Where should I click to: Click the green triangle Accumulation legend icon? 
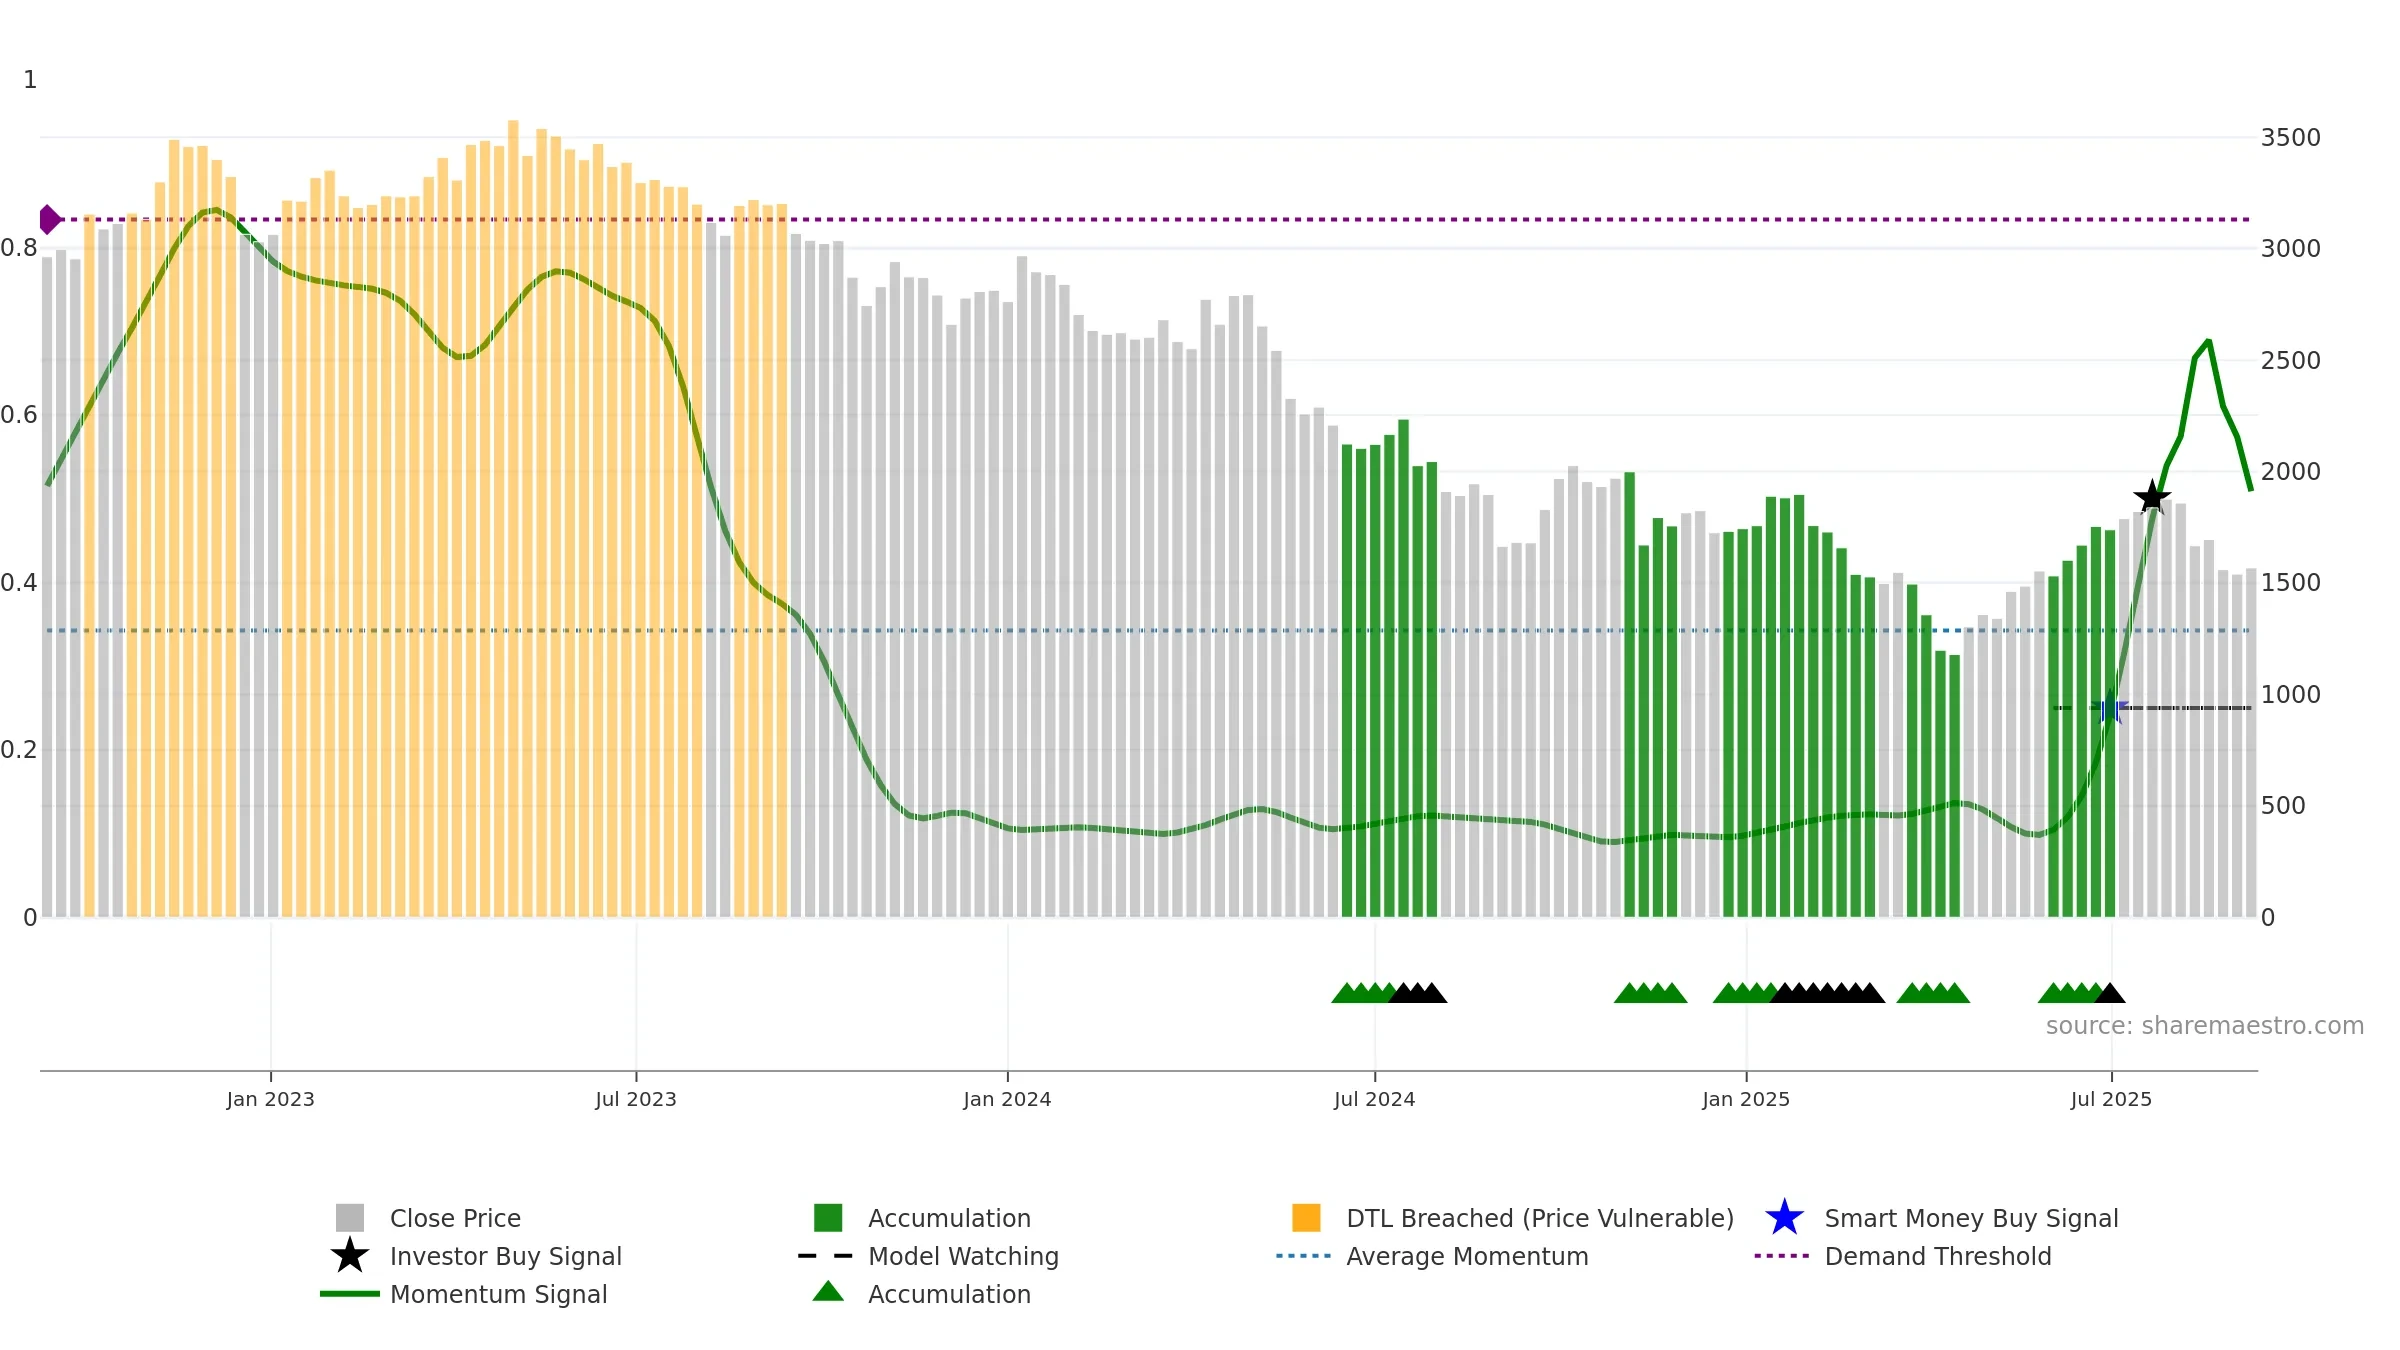point(828,1291)
